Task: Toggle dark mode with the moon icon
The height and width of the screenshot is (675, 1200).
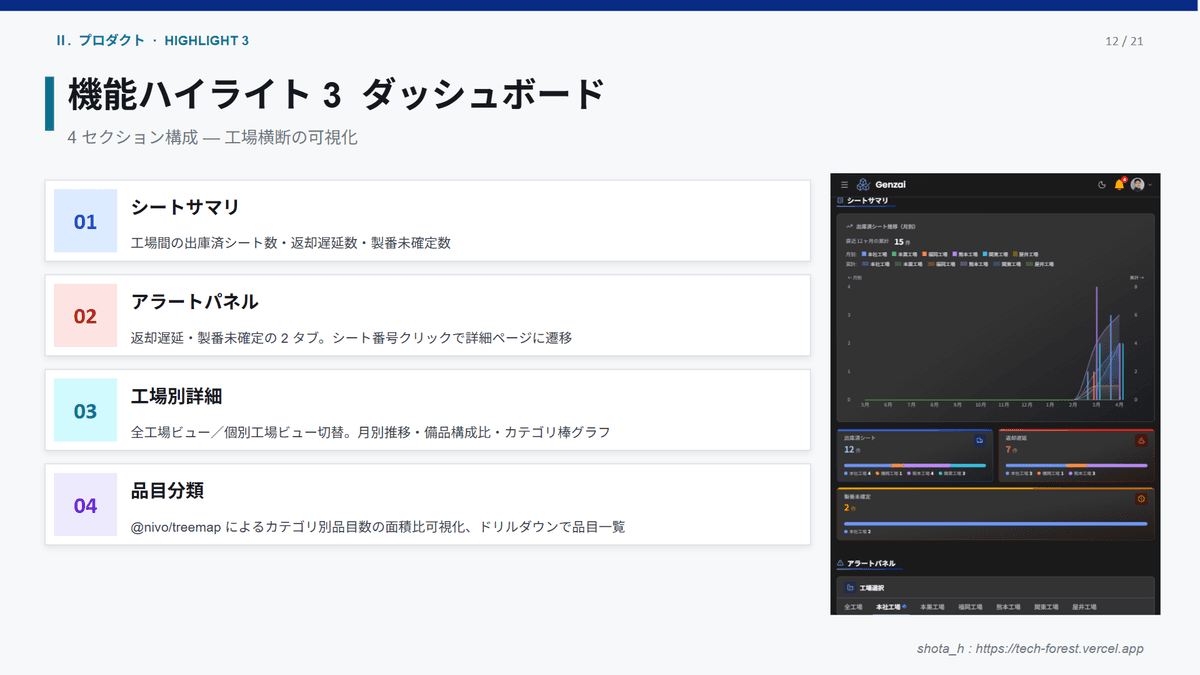Action: tap(1102, 184)
